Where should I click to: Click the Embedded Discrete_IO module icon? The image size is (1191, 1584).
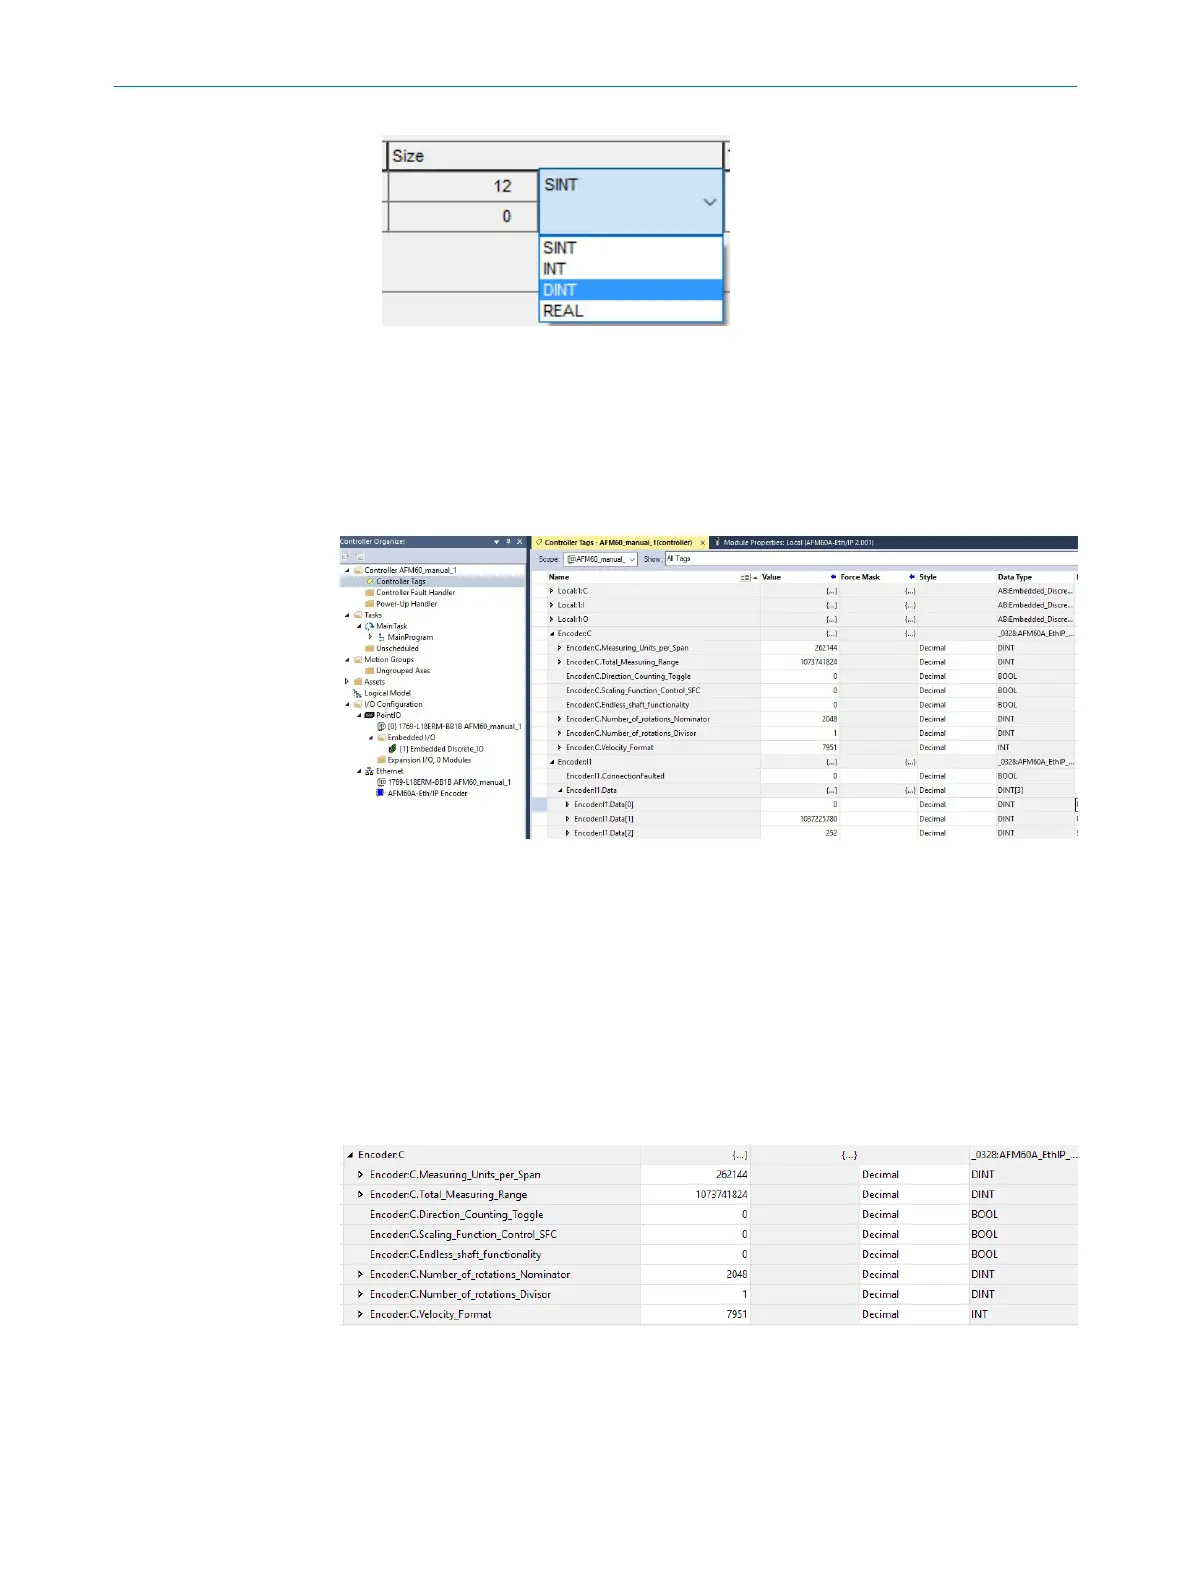[x=393, y=748]
